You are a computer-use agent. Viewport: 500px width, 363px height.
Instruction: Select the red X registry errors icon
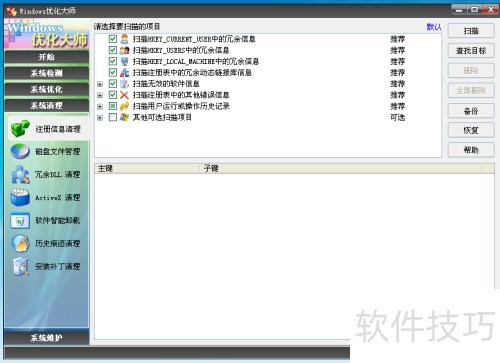[x=124, y=95]
